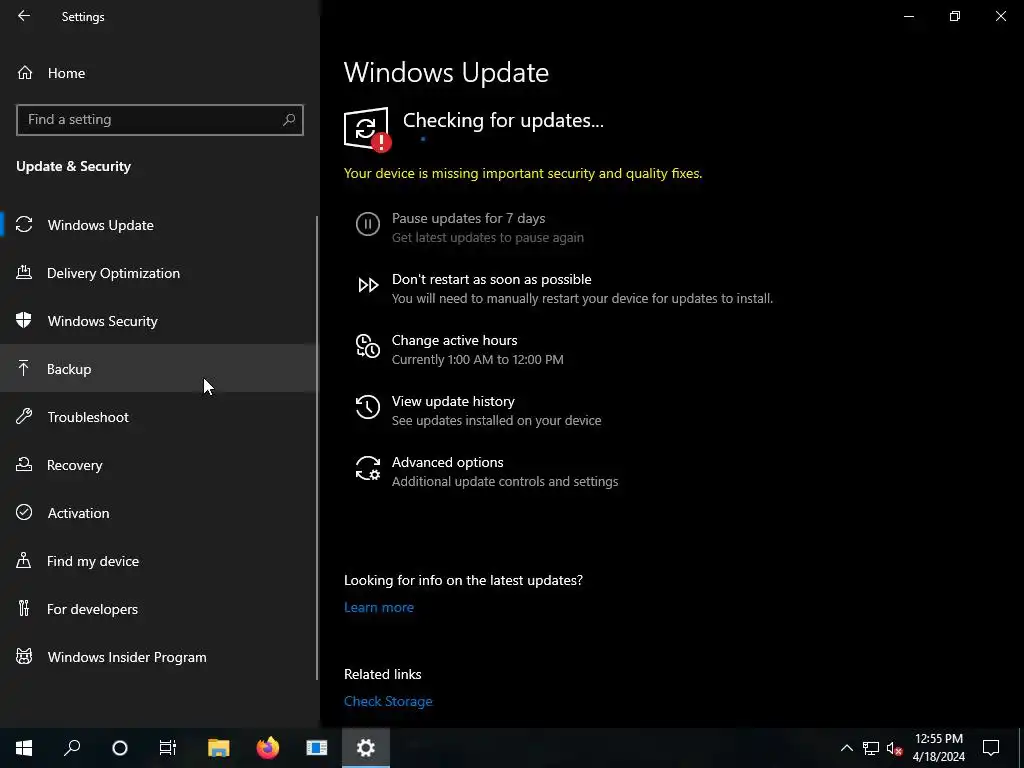
Task: Click the blue app icon next to Firefox
Action: pos(317,748)
